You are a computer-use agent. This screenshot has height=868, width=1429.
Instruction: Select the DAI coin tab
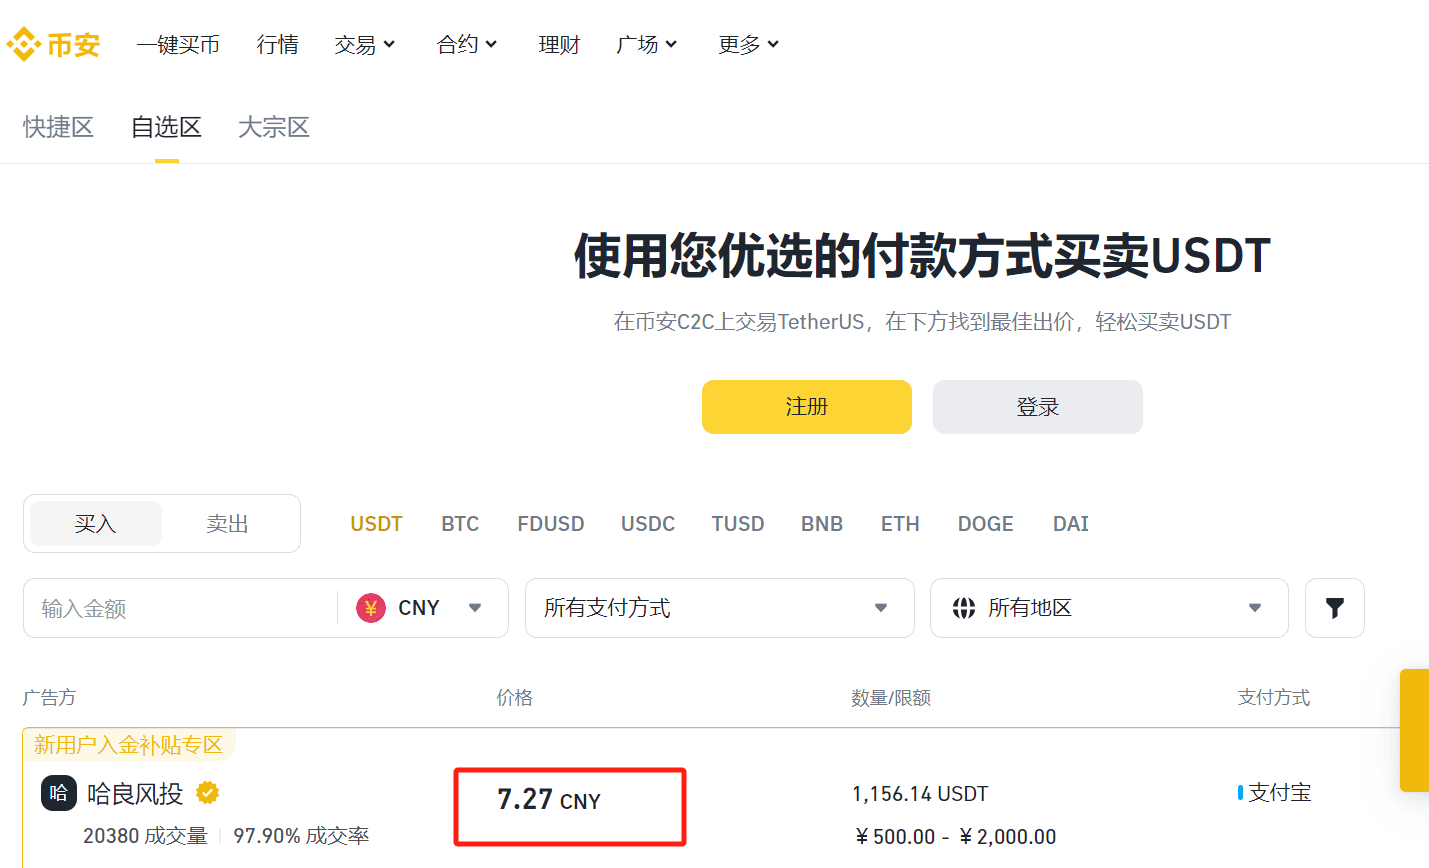click(1071, 524)
